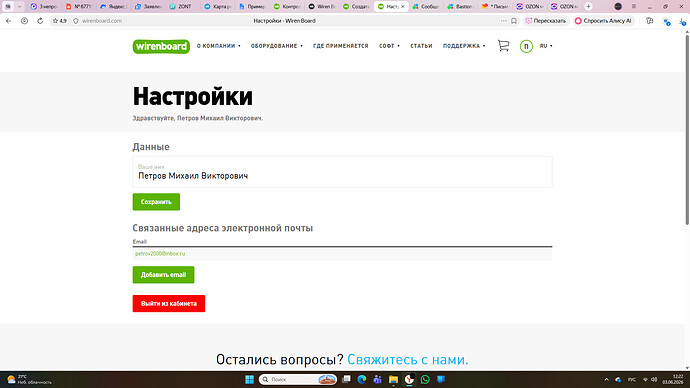The width and height of the screenshot is (690, 388).
Task: Bookmark this page icon
Action: click(x=514, y=21)
